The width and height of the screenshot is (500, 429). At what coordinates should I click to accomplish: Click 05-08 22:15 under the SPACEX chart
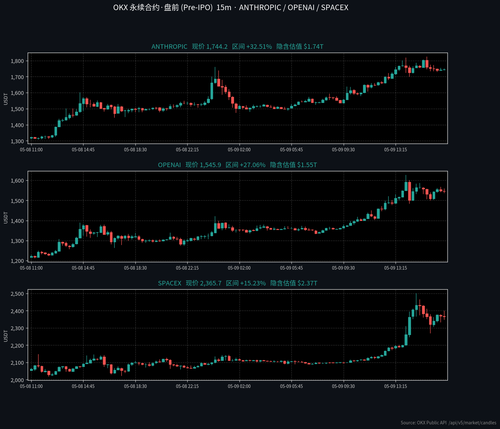[187, 386]
